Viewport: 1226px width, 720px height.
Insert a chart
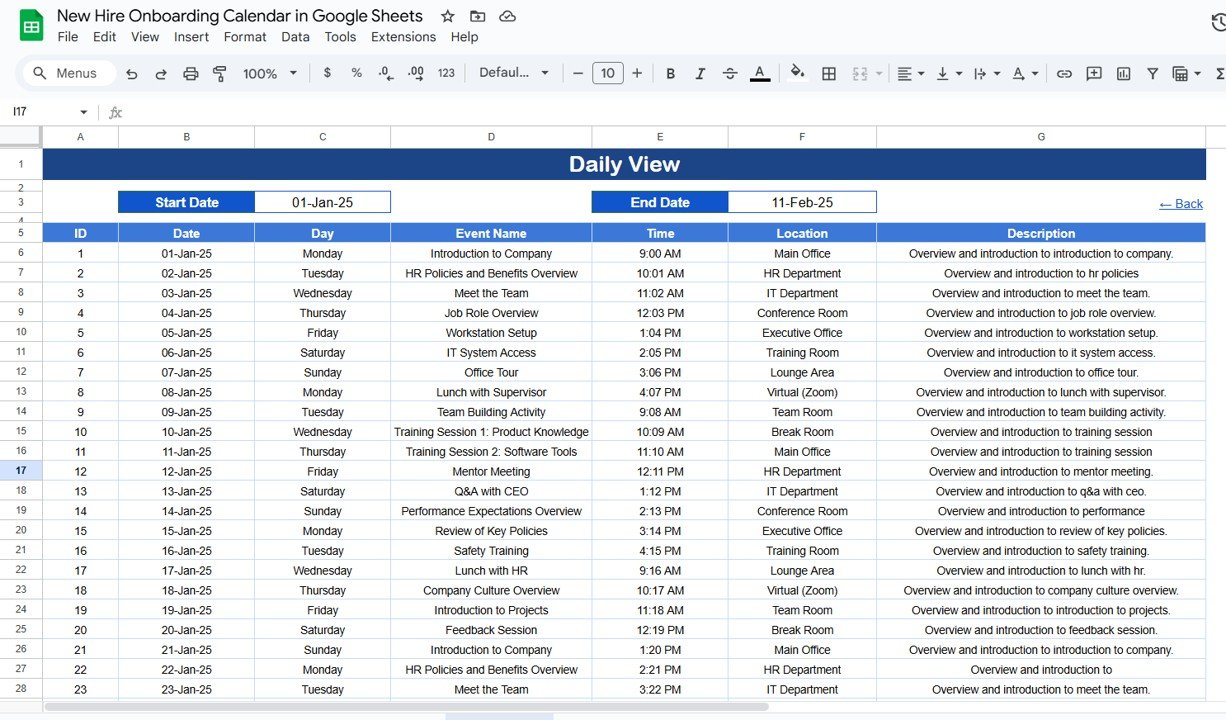[1123, 73]
